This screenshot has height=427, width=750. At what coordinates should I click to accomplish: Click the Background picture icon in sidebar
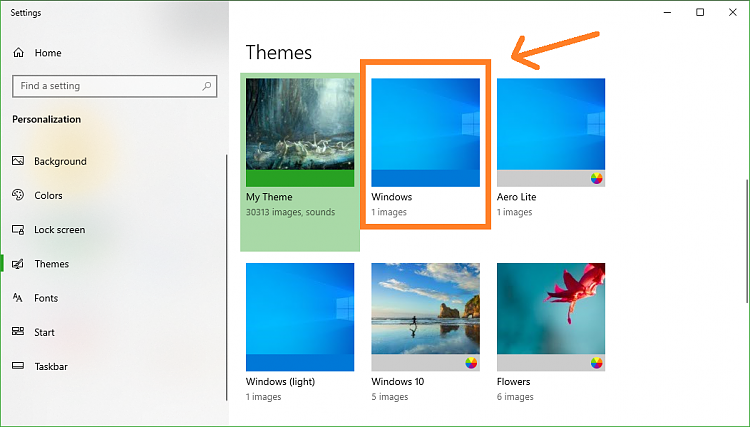[x=18, y=161]
